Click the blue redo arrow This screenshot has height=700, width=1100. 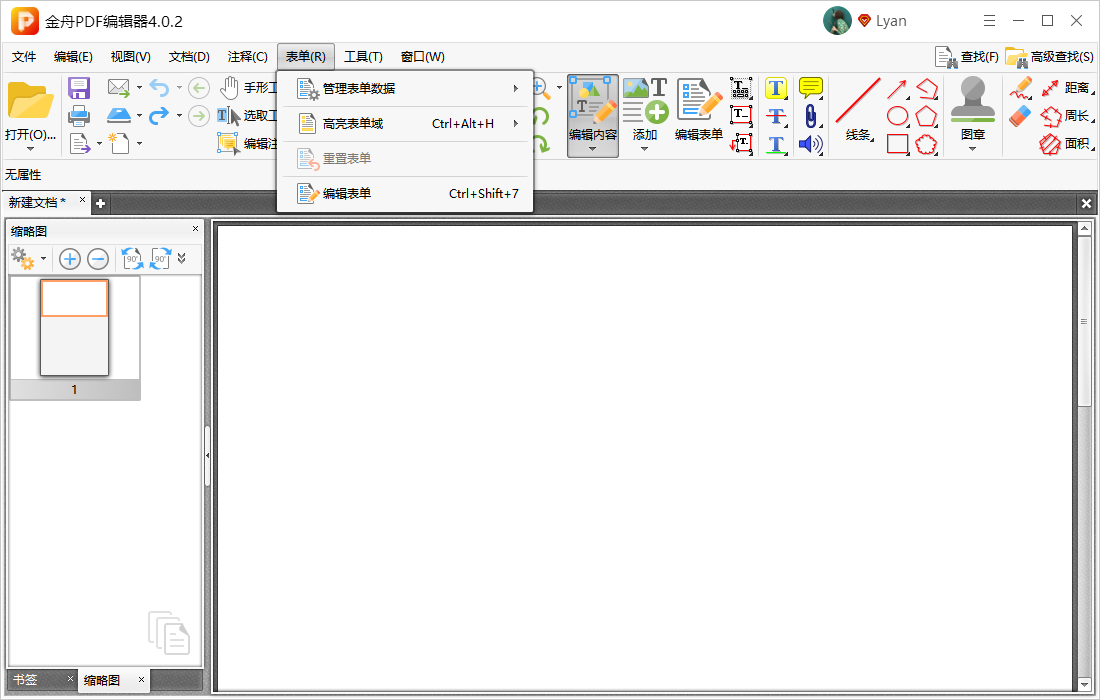[x=159, y=115]
